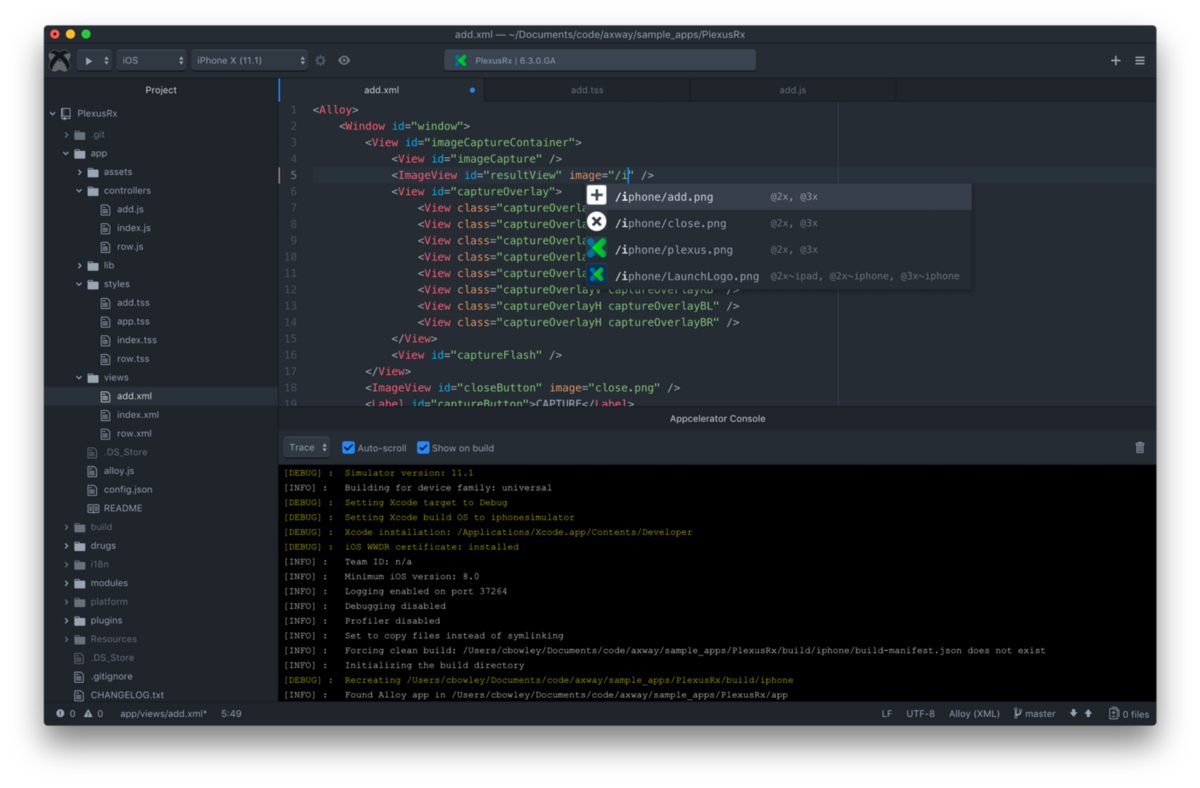The height and width of the screenshot is (788, 1200).
Task: Switch to the add.tss tab
Action: (x=587, y=90)
